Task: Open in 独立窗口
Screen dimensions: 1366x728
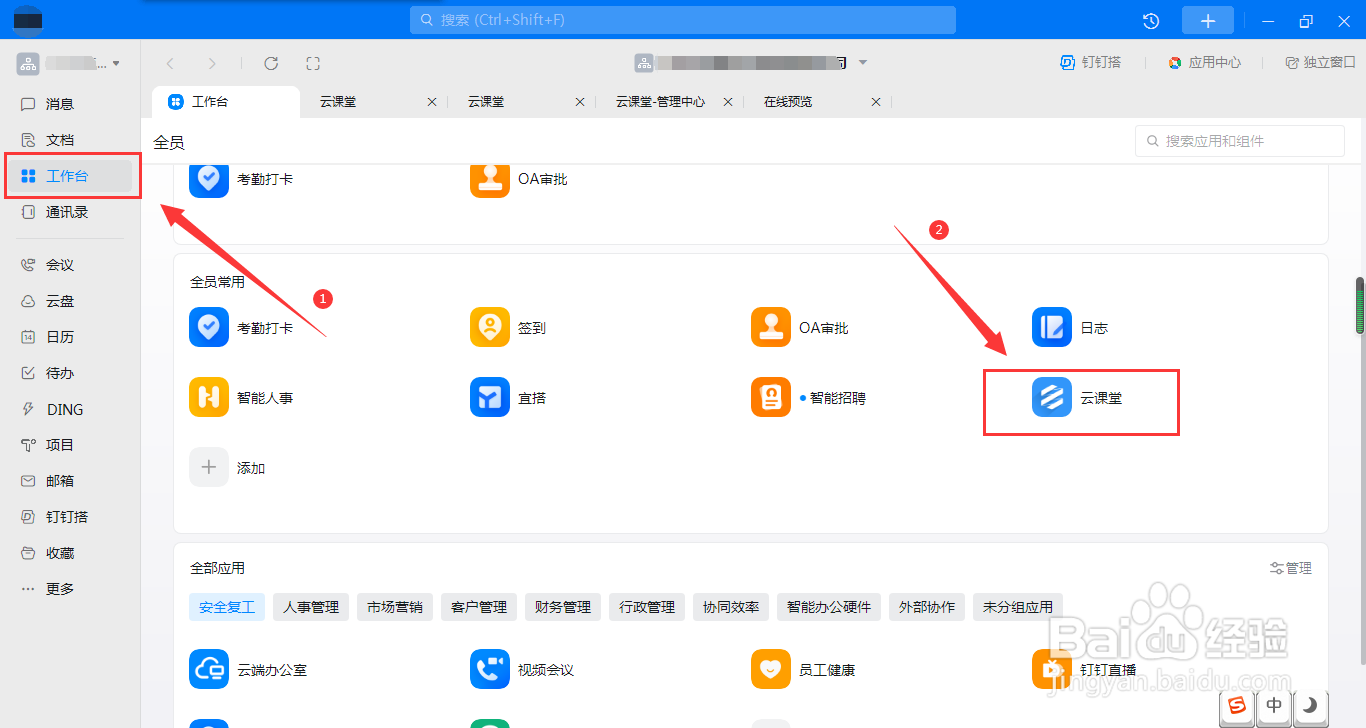Action: (1320, 62)
